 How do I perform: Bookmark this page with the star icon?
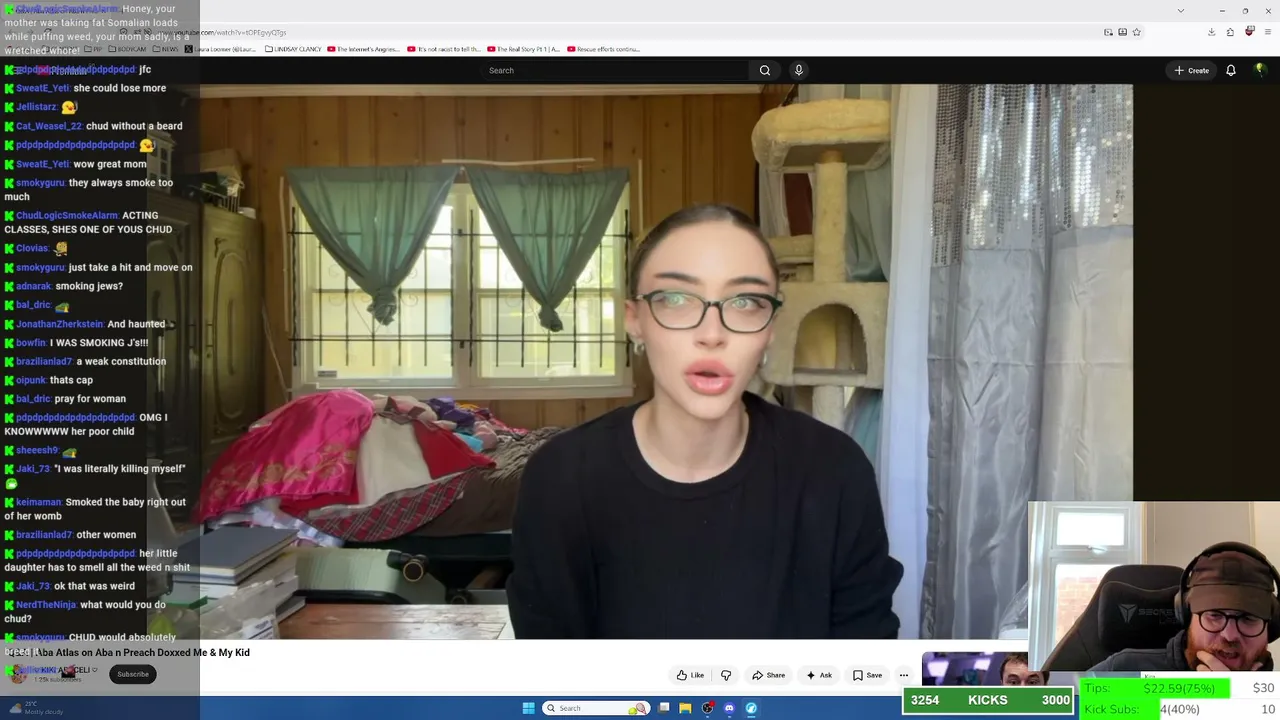(1137, 32)
